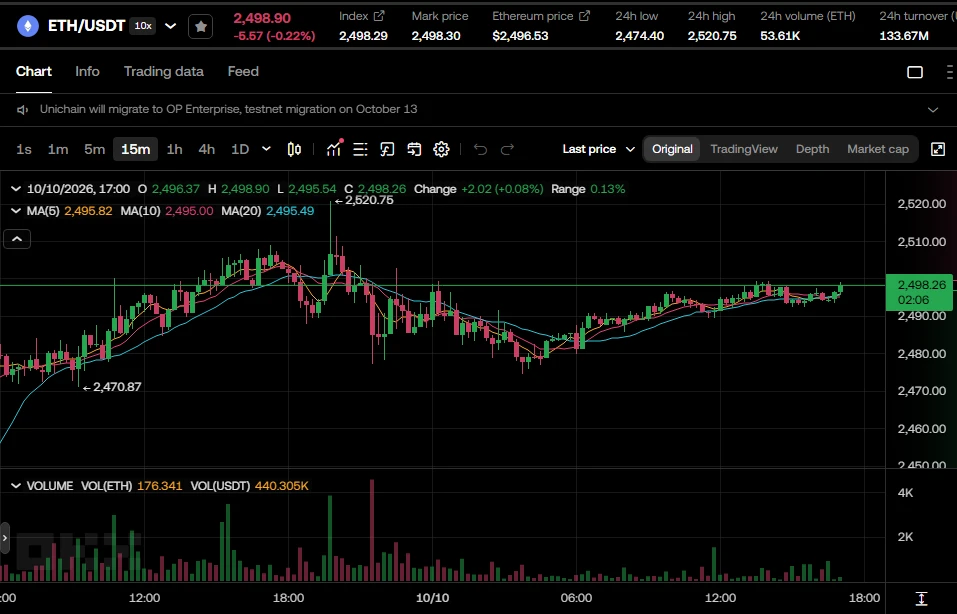Select the 5m timeframe
This screenshot has width=957, height=614.
(x=95, y=150)
